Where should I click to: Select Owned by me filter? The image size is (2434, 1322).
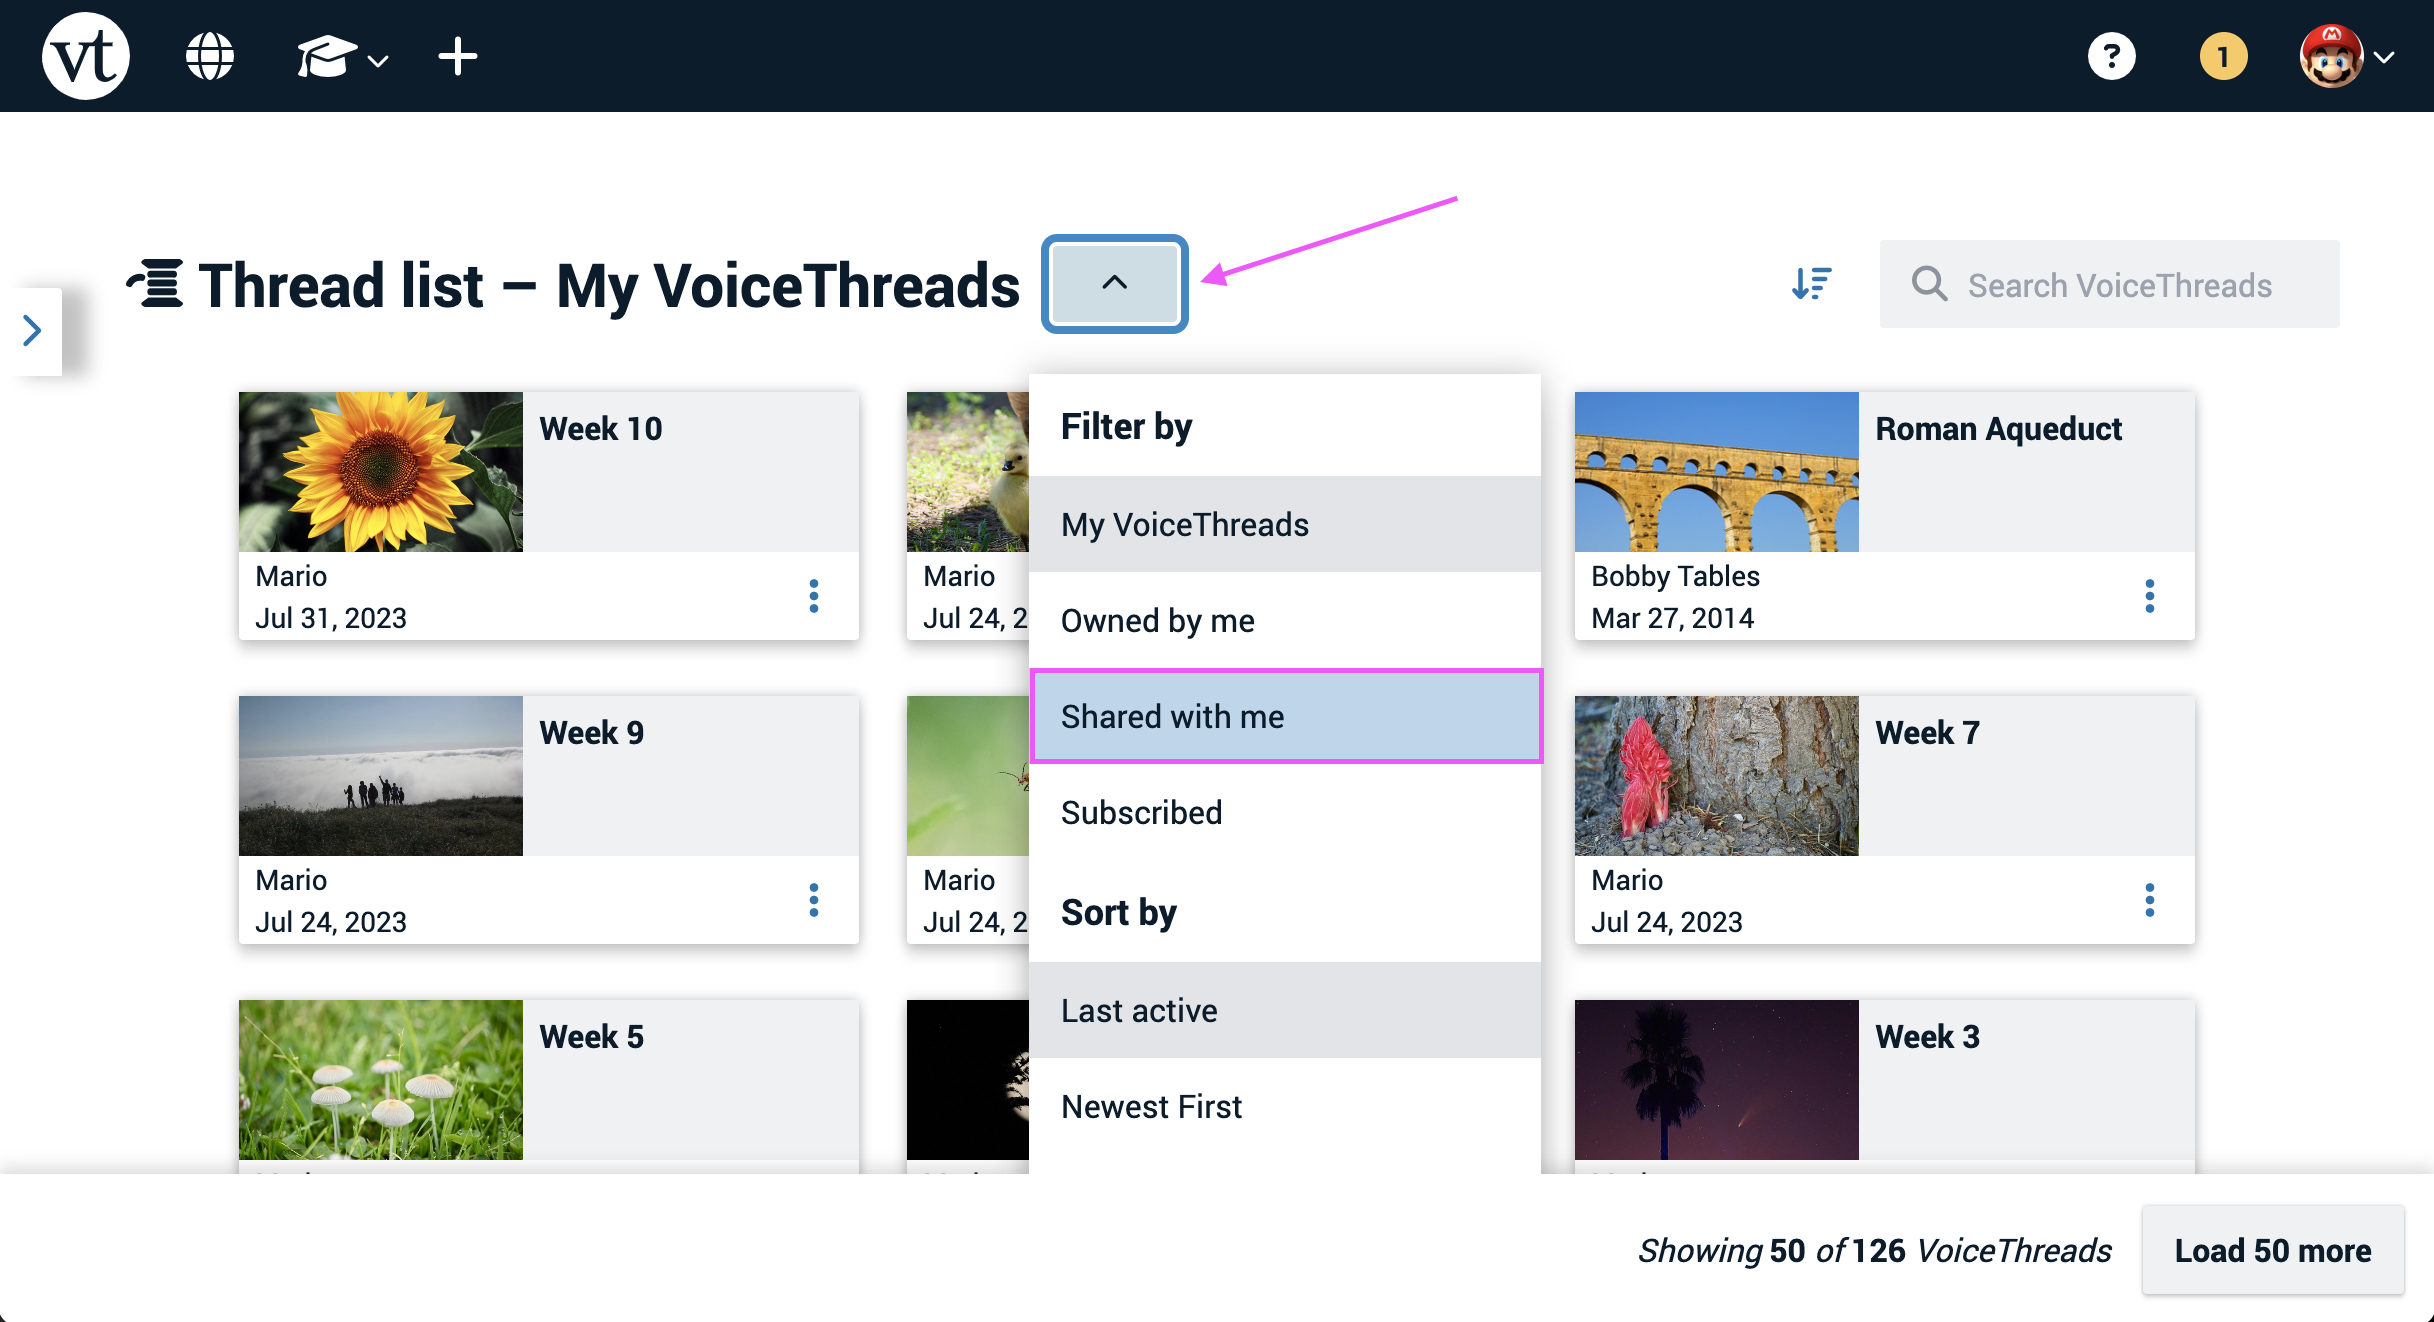pyautogui.click(x=1285, y=620)
